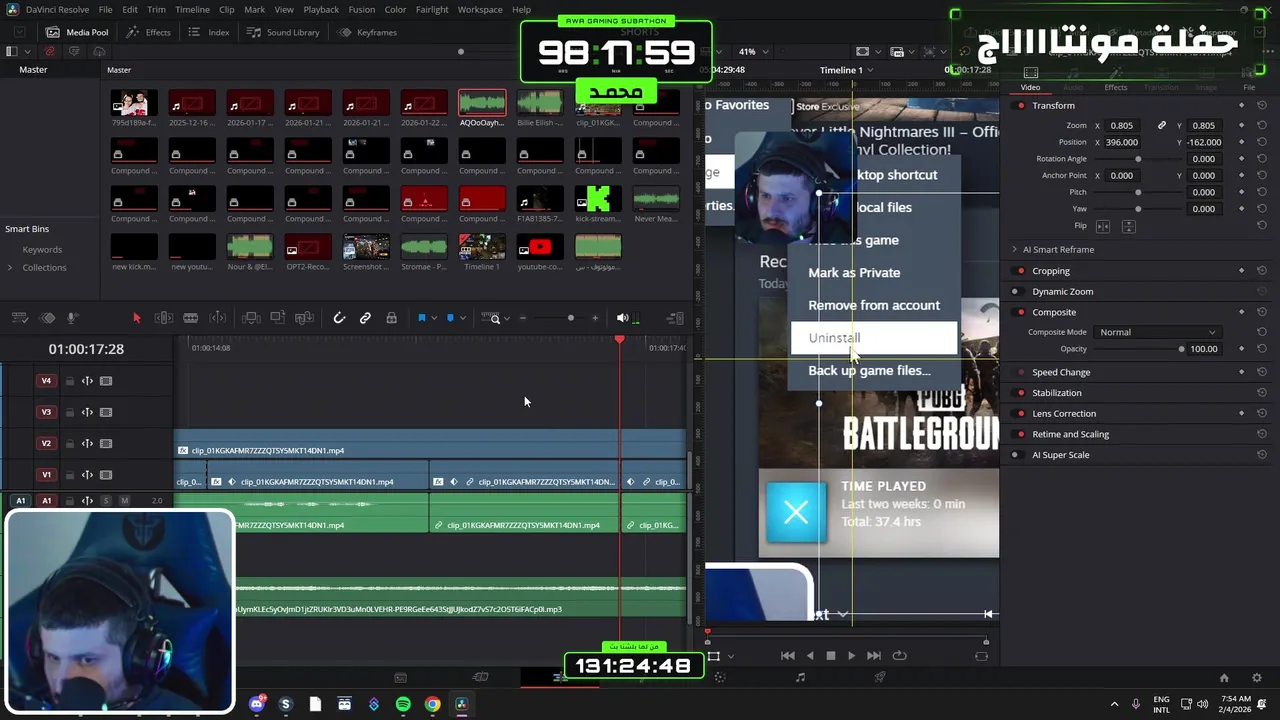1280x720 pixels.
Task: Toggle timeline Snapping magnet icon
Action: (x=339, y=318)
